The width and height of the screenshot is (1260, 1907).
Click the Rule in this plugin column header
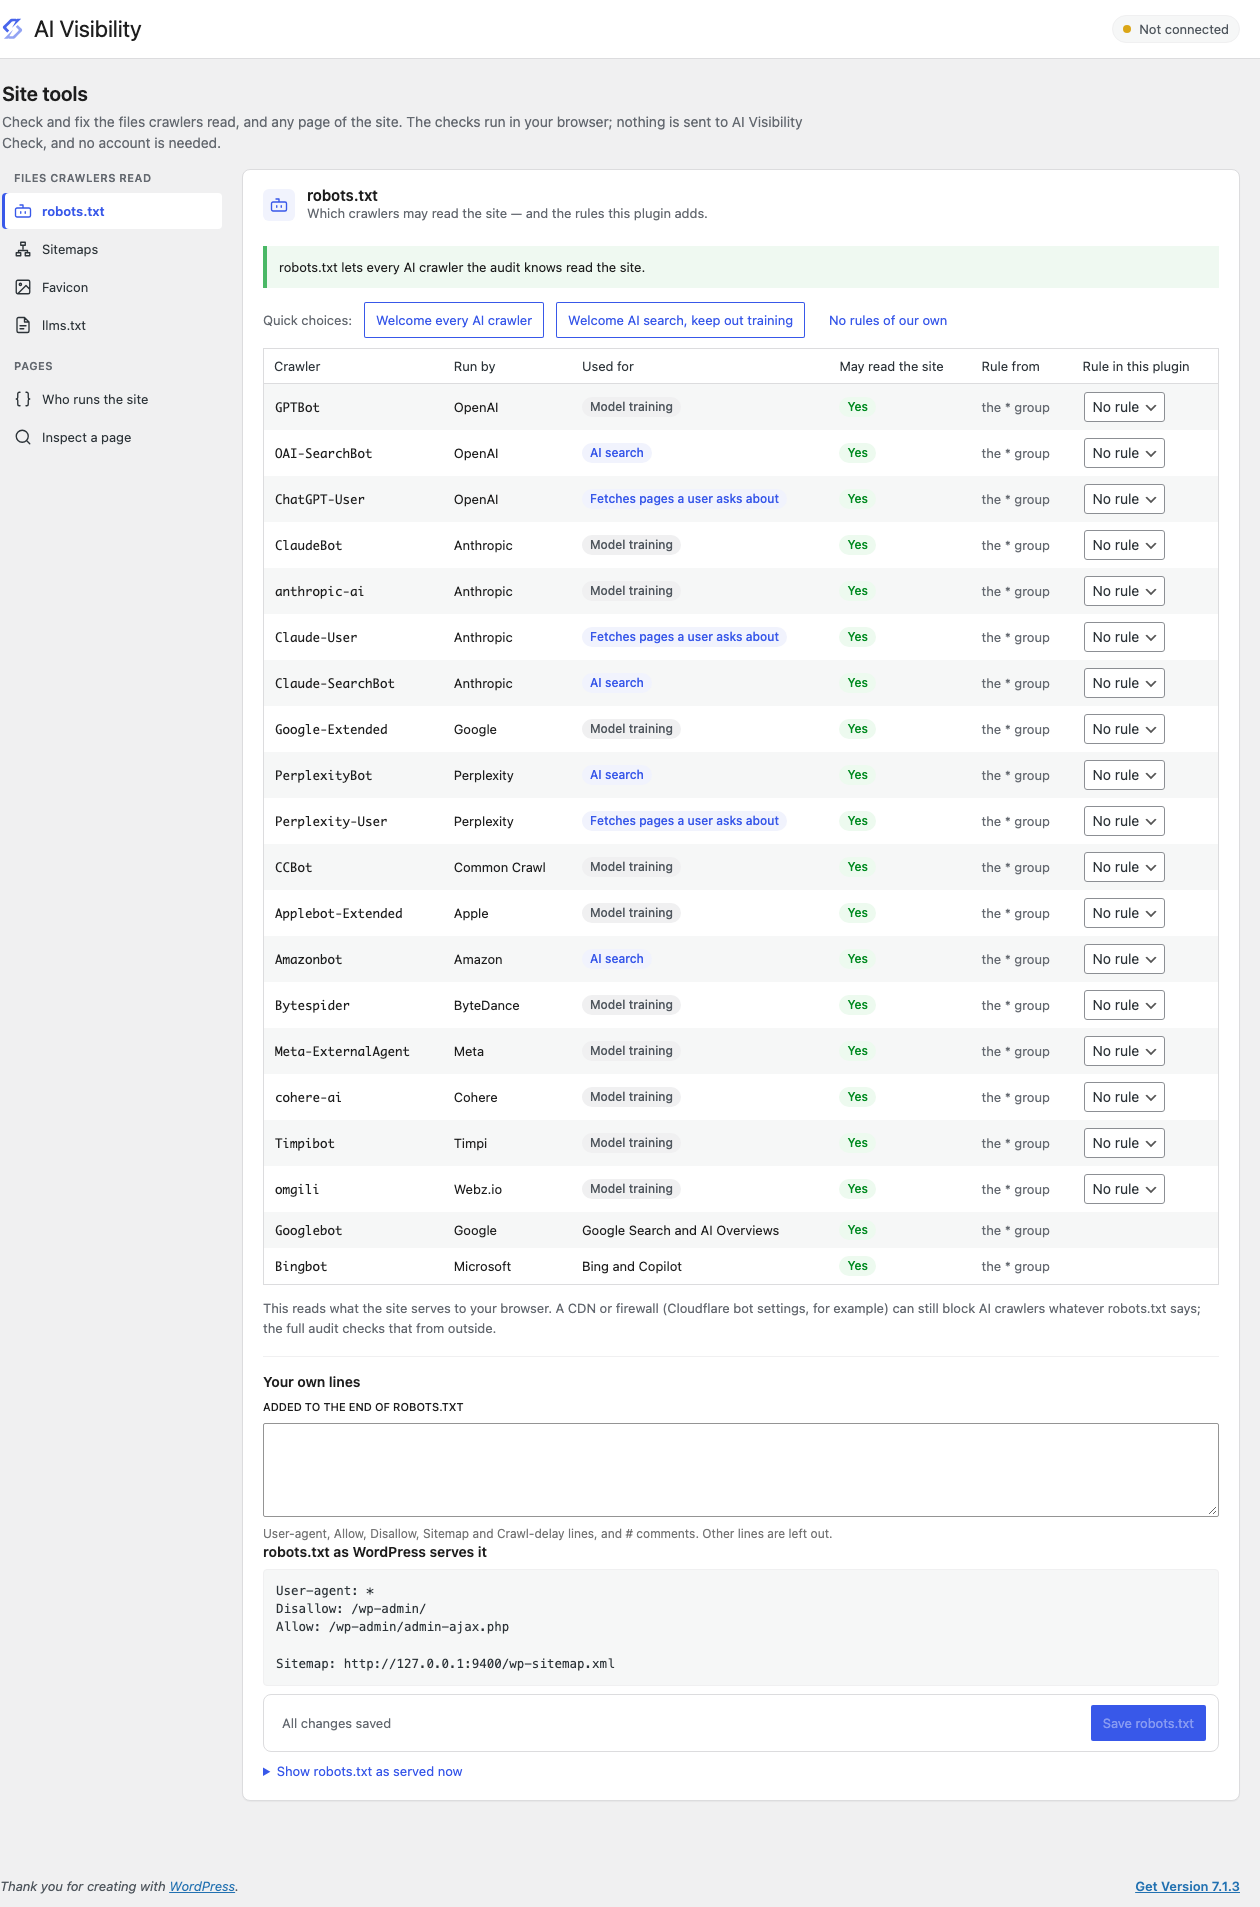tap(1136, 367)
